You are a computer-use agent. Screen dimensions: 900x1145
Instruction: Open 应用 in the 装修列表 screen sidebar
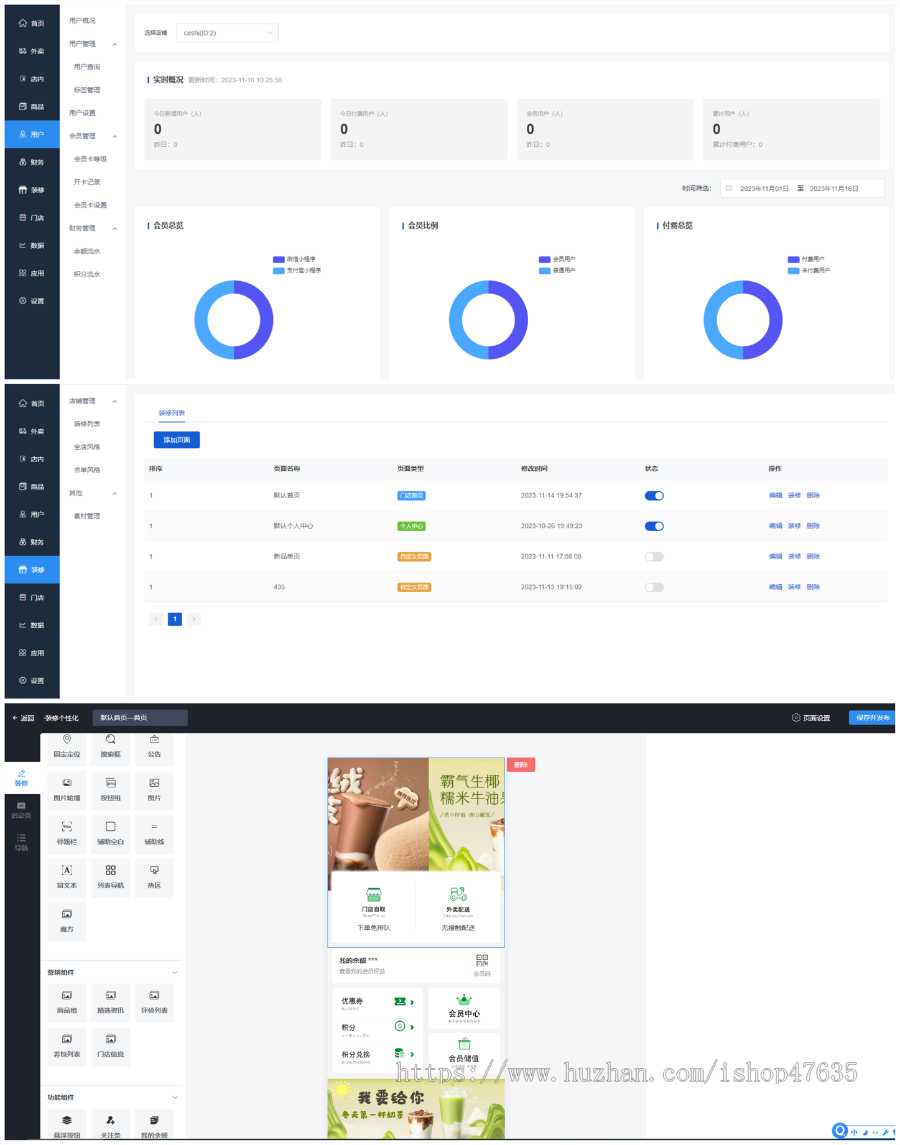(x=31, y=653)
